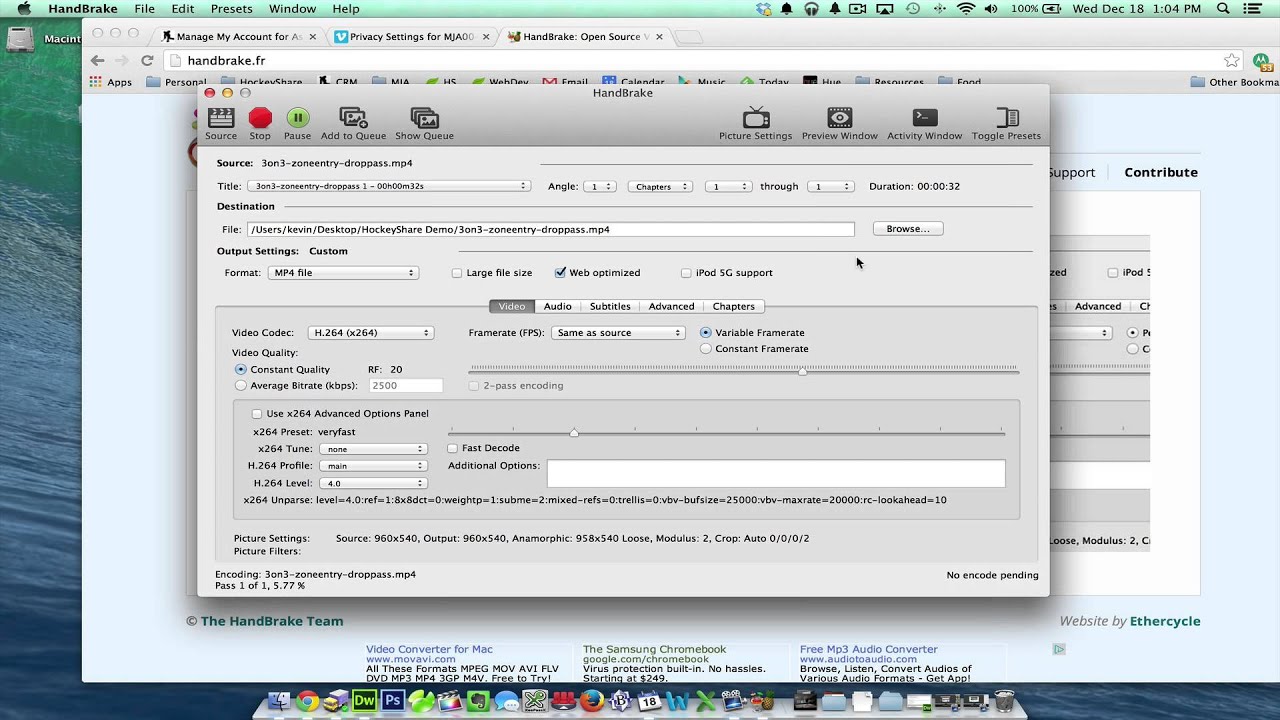Go back in the Chrome browser
Viewport: 1280px width, 720px height.
[x=97, y=60]
